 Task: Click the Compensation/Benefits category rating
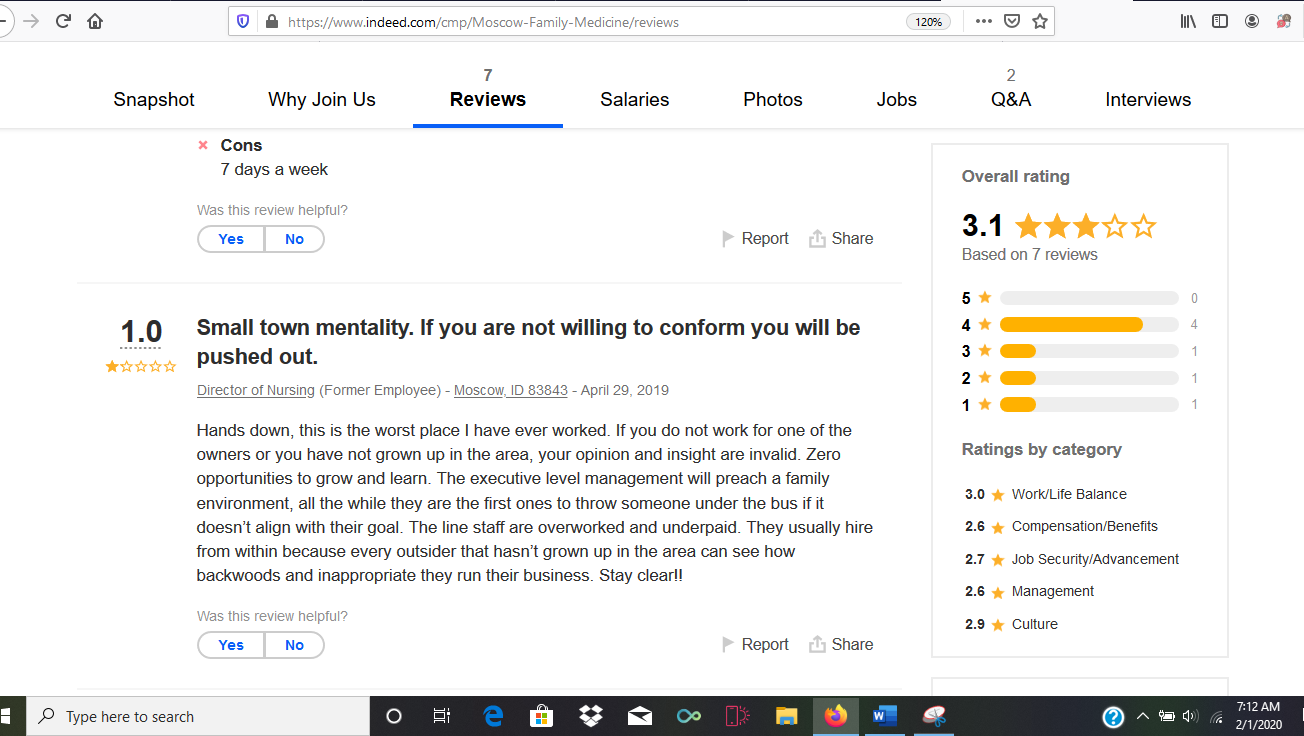coord(1061,526)
